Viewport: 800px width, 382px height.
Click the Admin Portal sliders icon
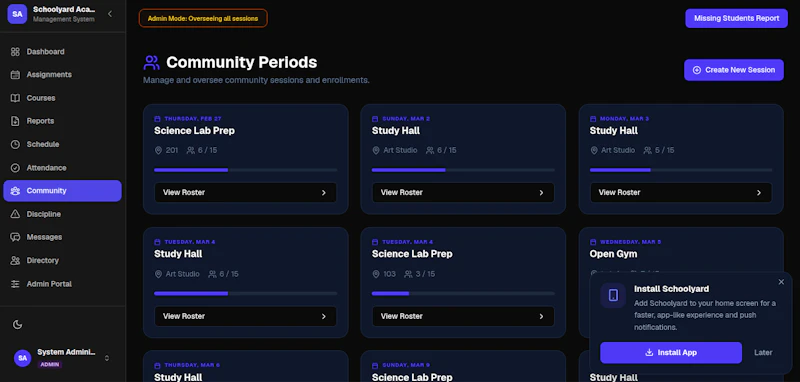click(15, 284)
